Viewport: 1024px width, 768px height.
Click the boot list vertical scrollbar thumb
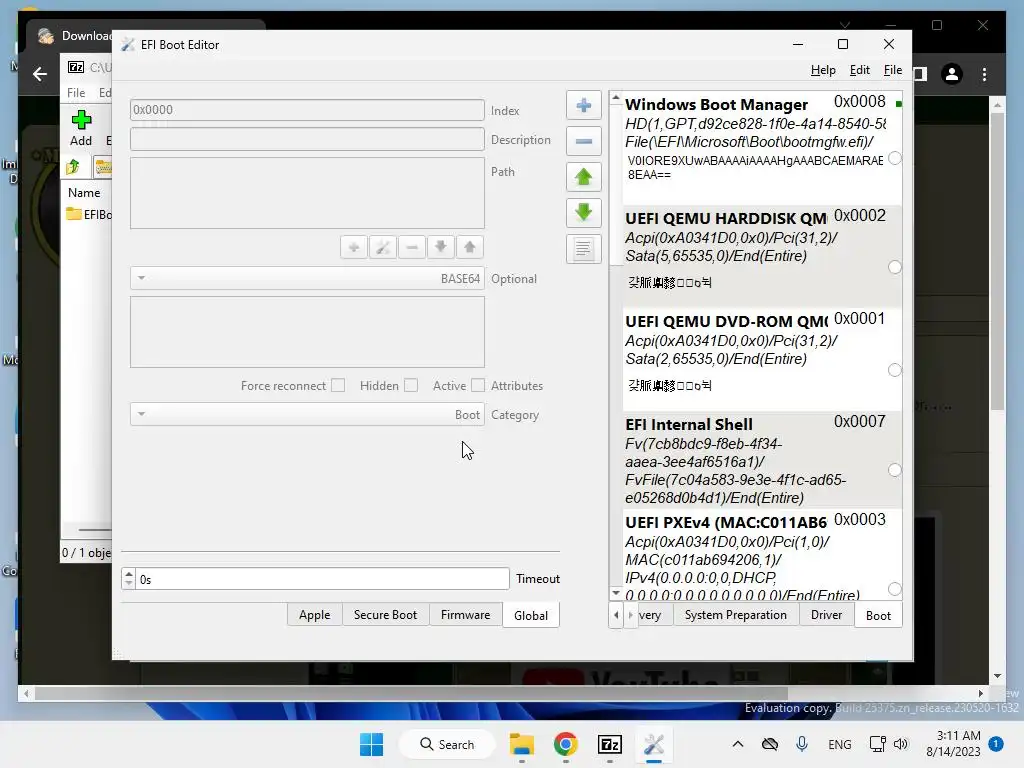pos(616,185)
